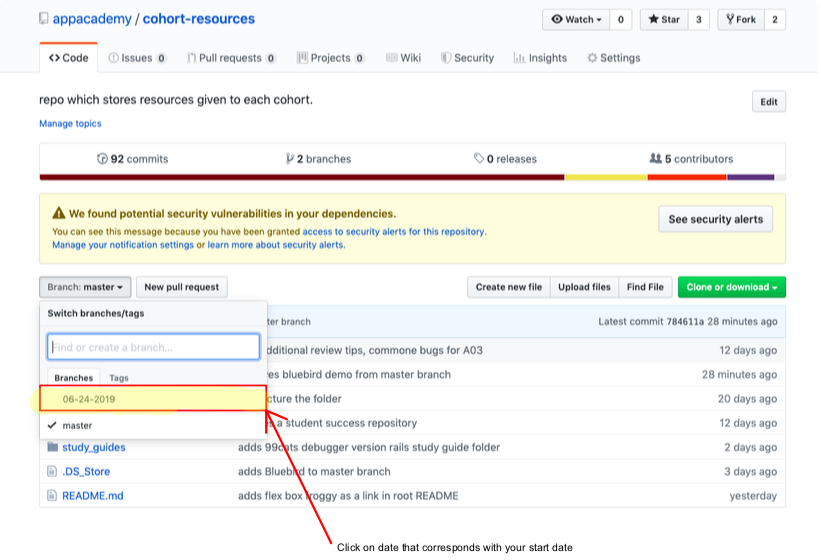This screenshot has width=821, height=560.
Task: Click the forks count 2
Action: pos(775,19)
